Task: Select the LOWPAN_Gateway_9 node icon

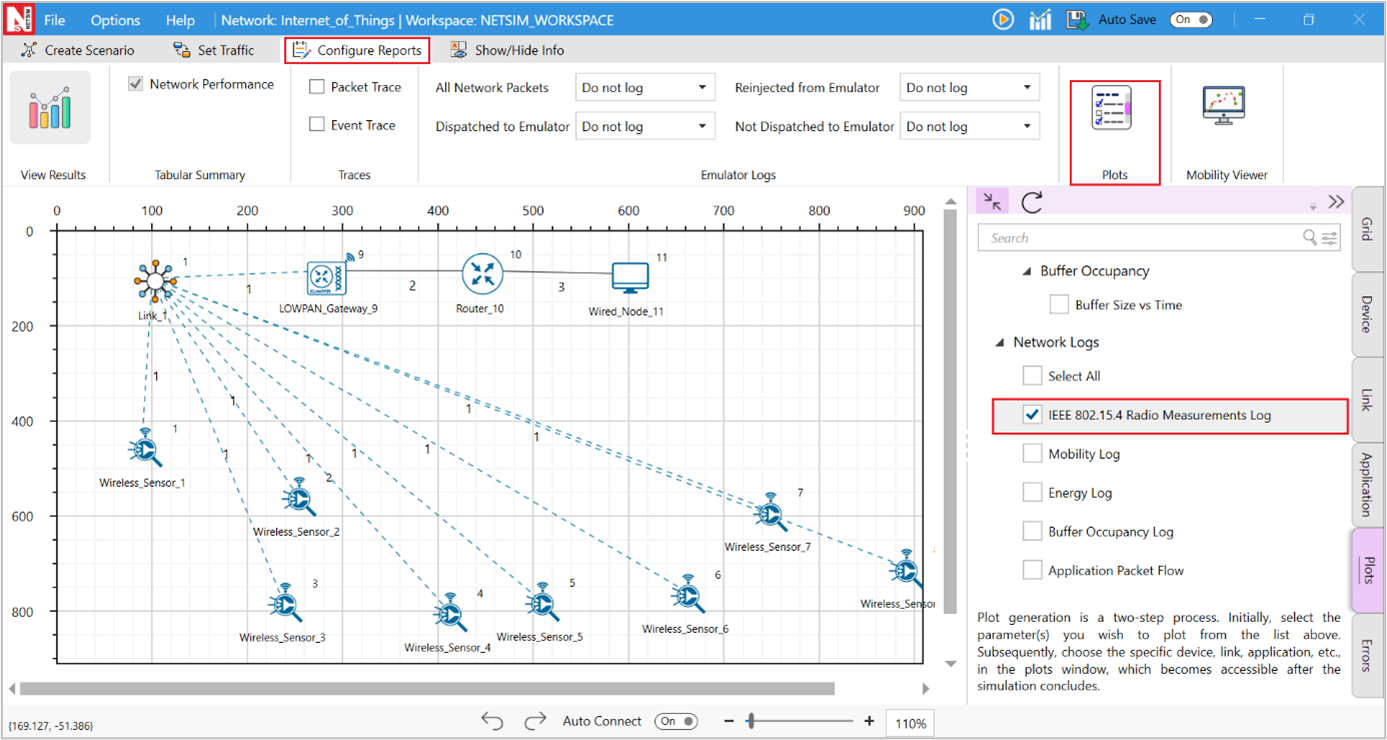Action: 325,277
